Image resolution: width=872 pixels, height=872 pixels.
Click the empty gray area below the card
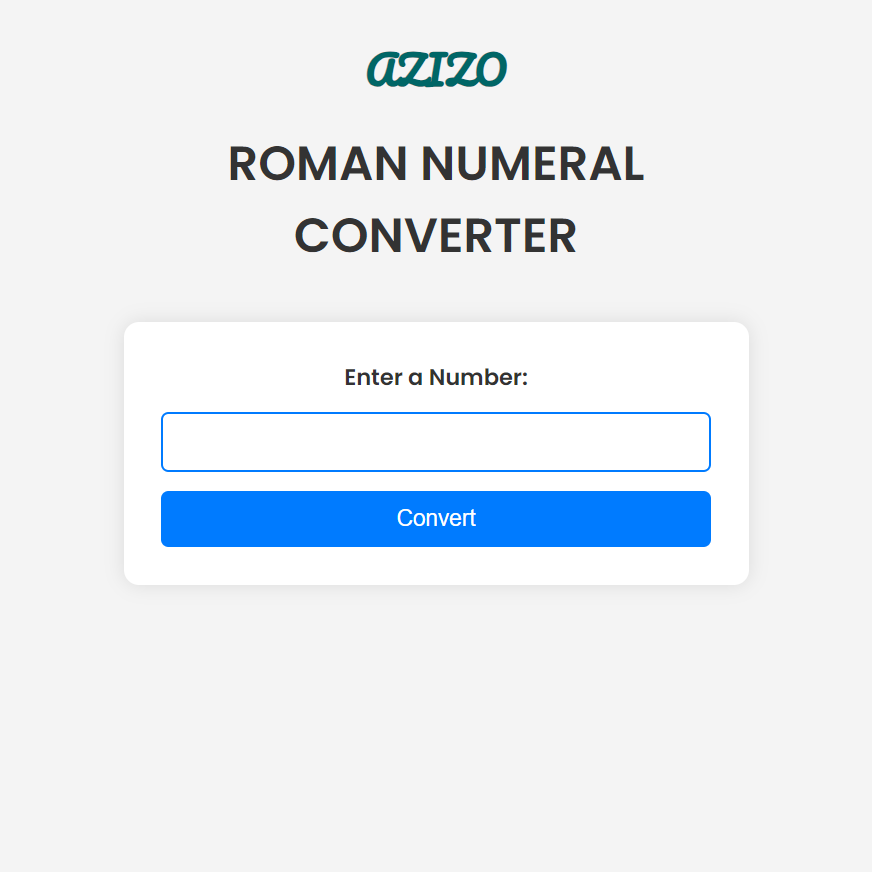[436, 730]
